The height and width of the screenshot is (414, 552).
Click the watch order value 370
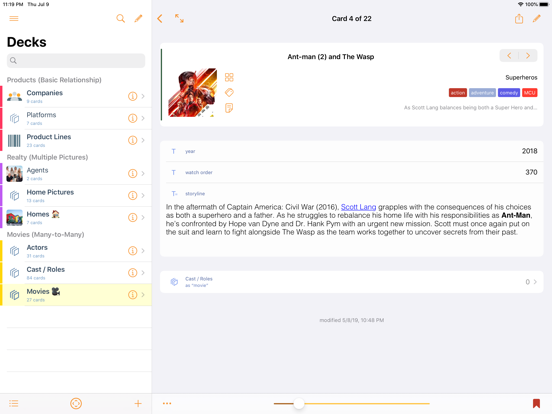531,172
